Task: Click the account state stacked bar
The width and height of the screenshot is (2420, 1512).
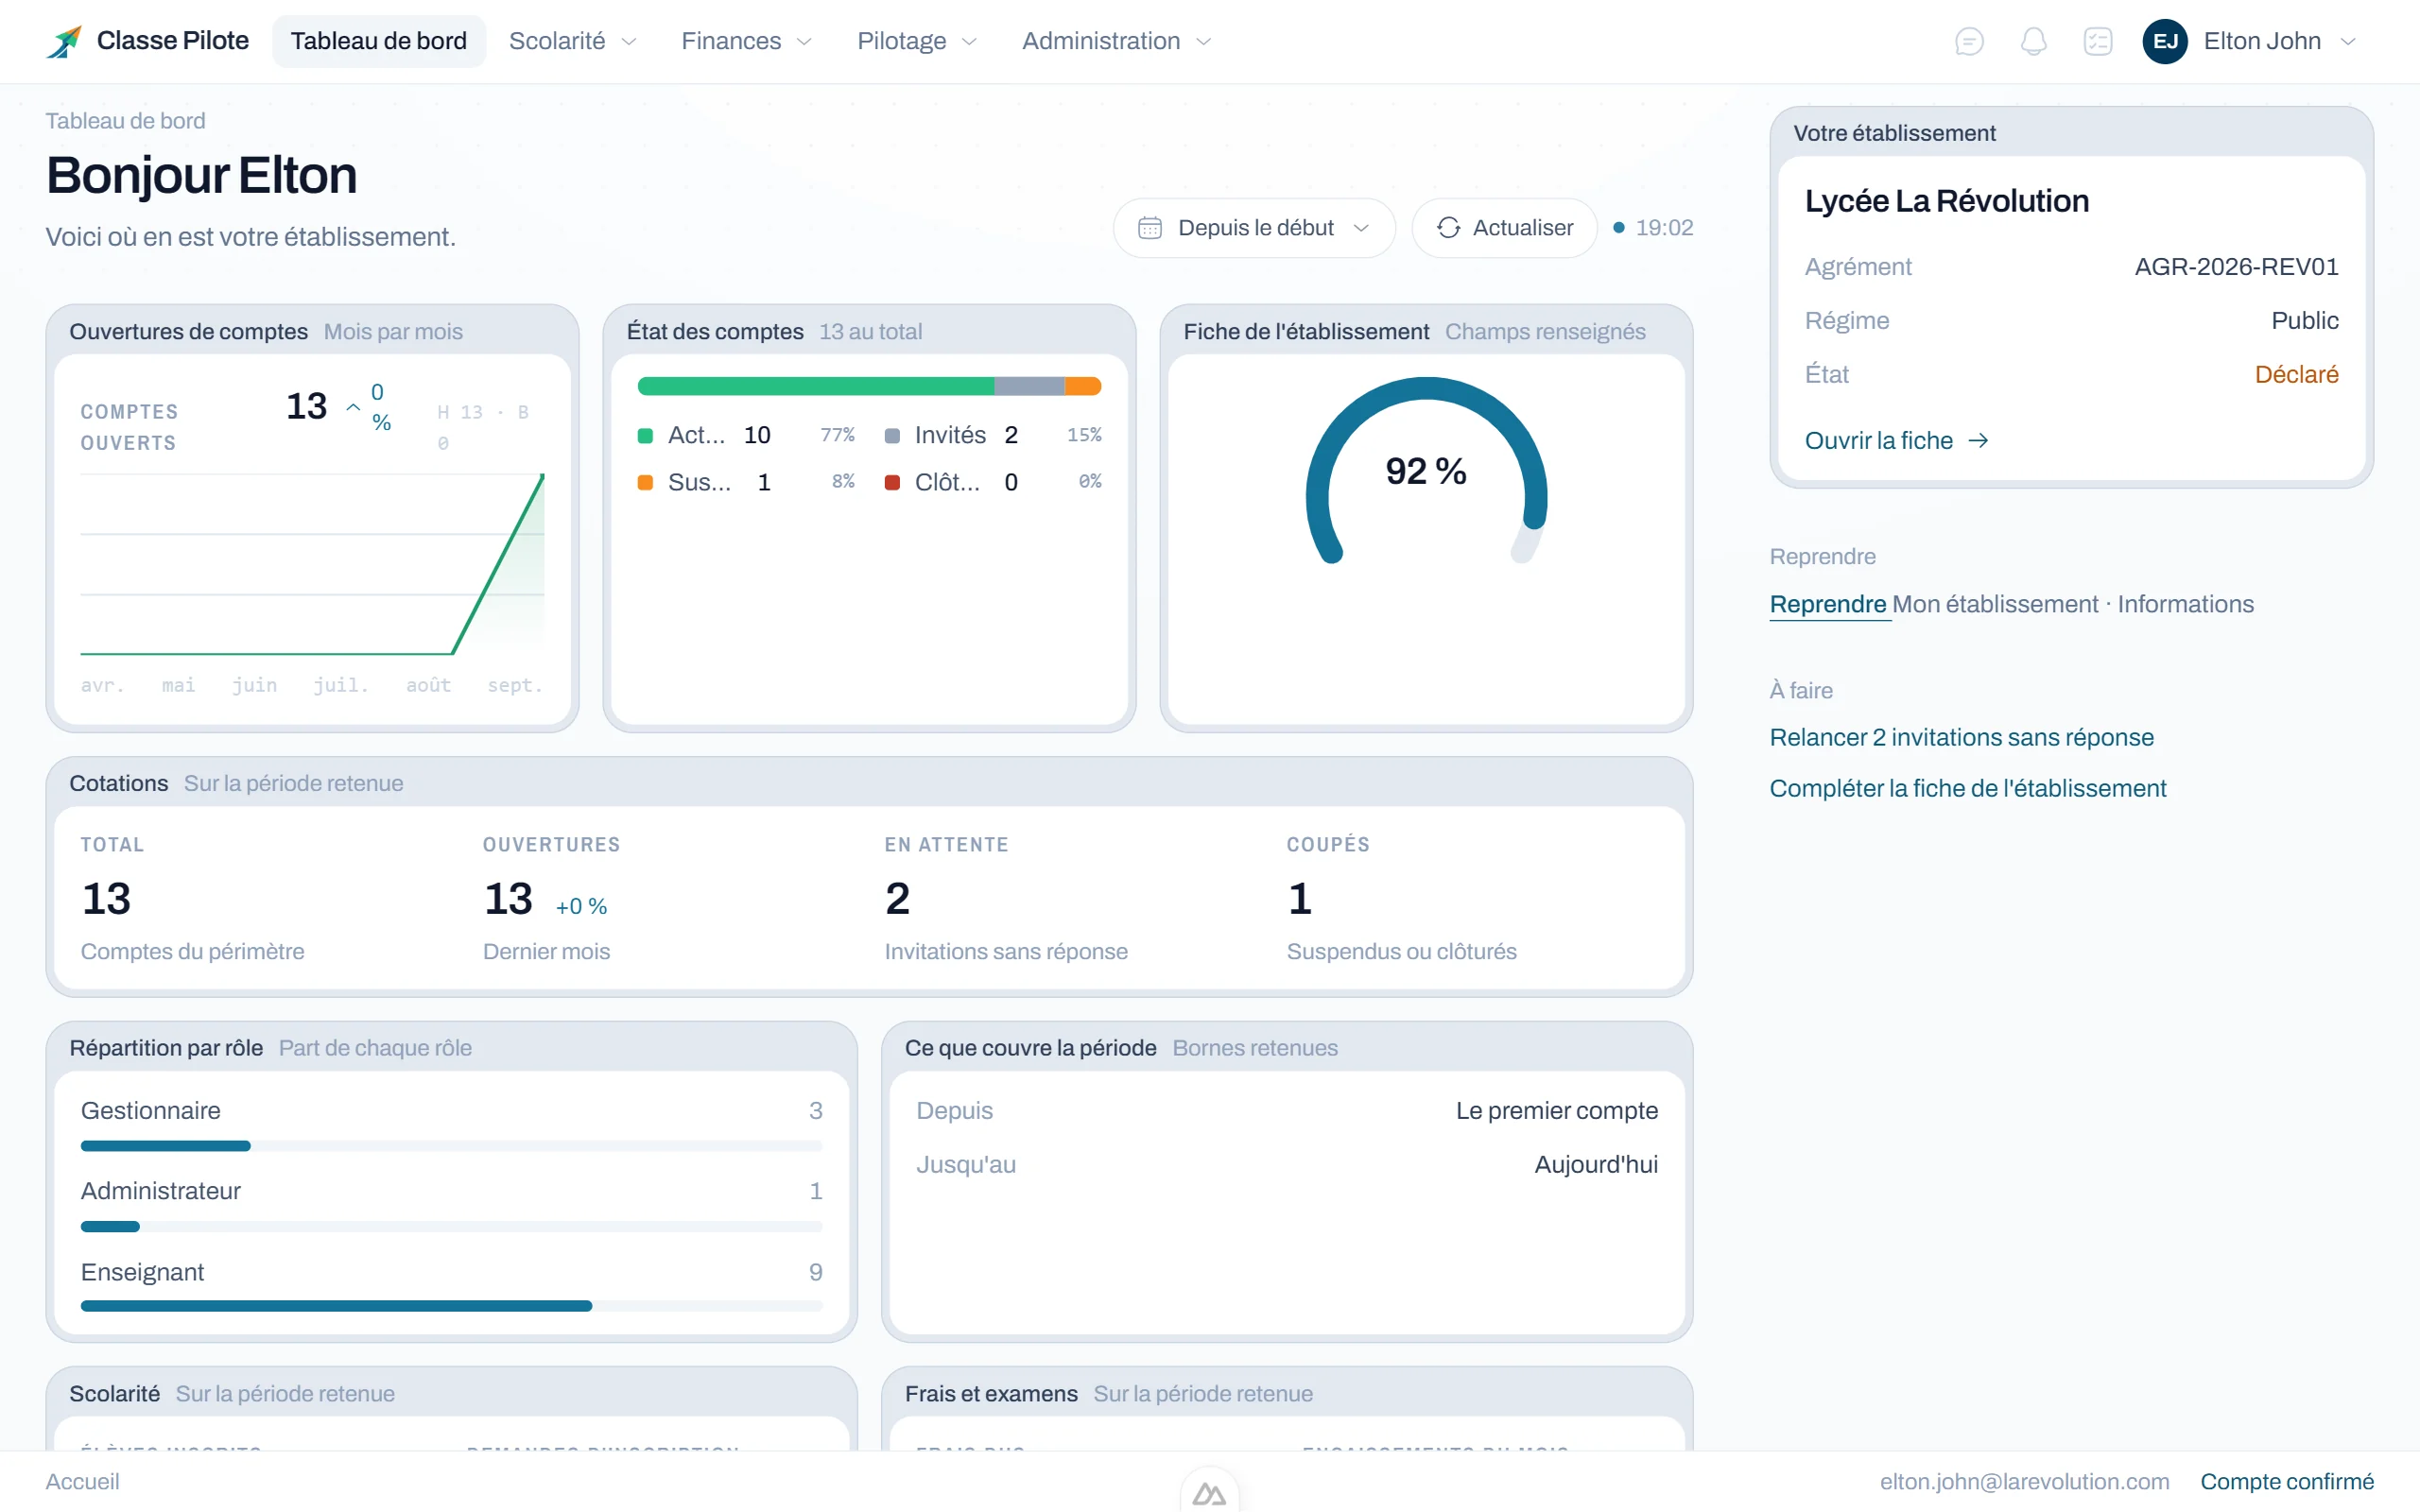Action: (x=869, y=386)
